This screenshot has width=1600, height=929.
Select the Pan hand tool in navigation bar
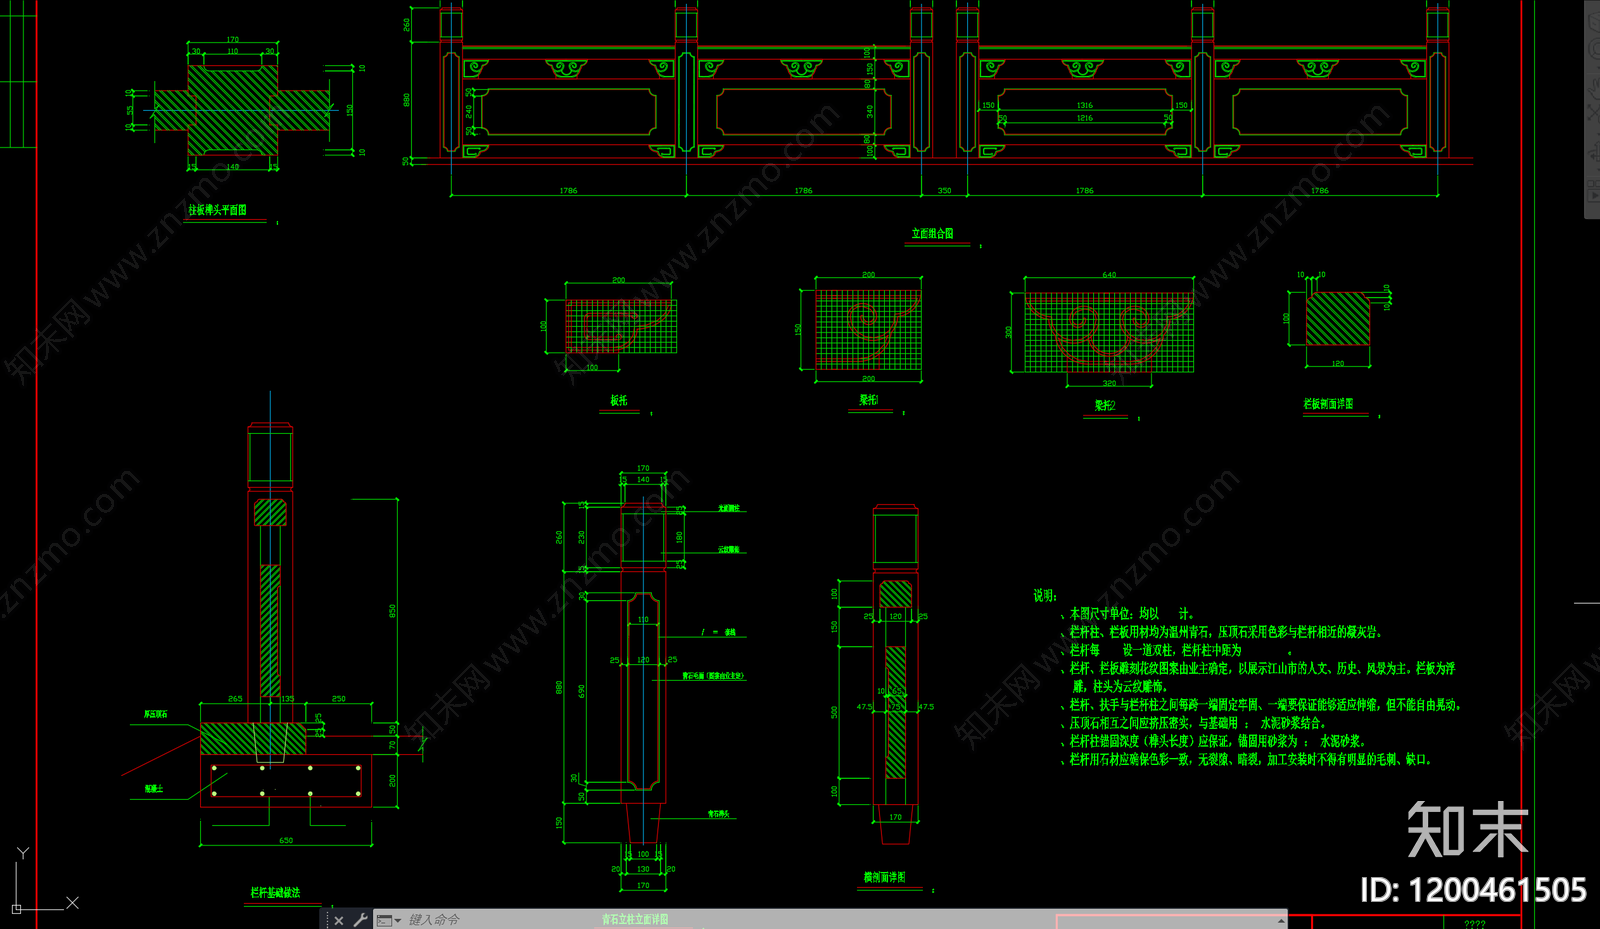click(1594, 88)
